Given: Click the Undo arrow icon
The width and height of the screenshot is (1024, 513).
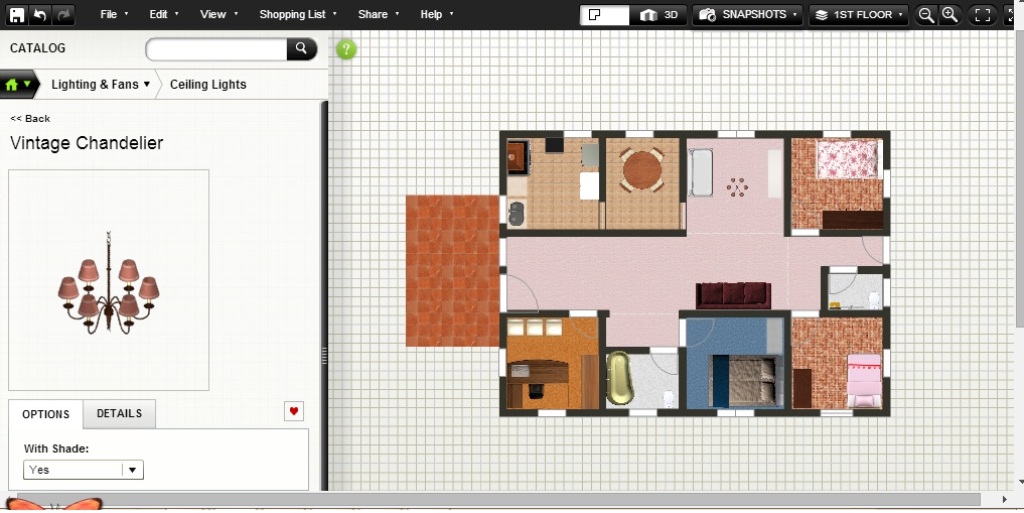Looking at the screenshot, I should 40,14.
